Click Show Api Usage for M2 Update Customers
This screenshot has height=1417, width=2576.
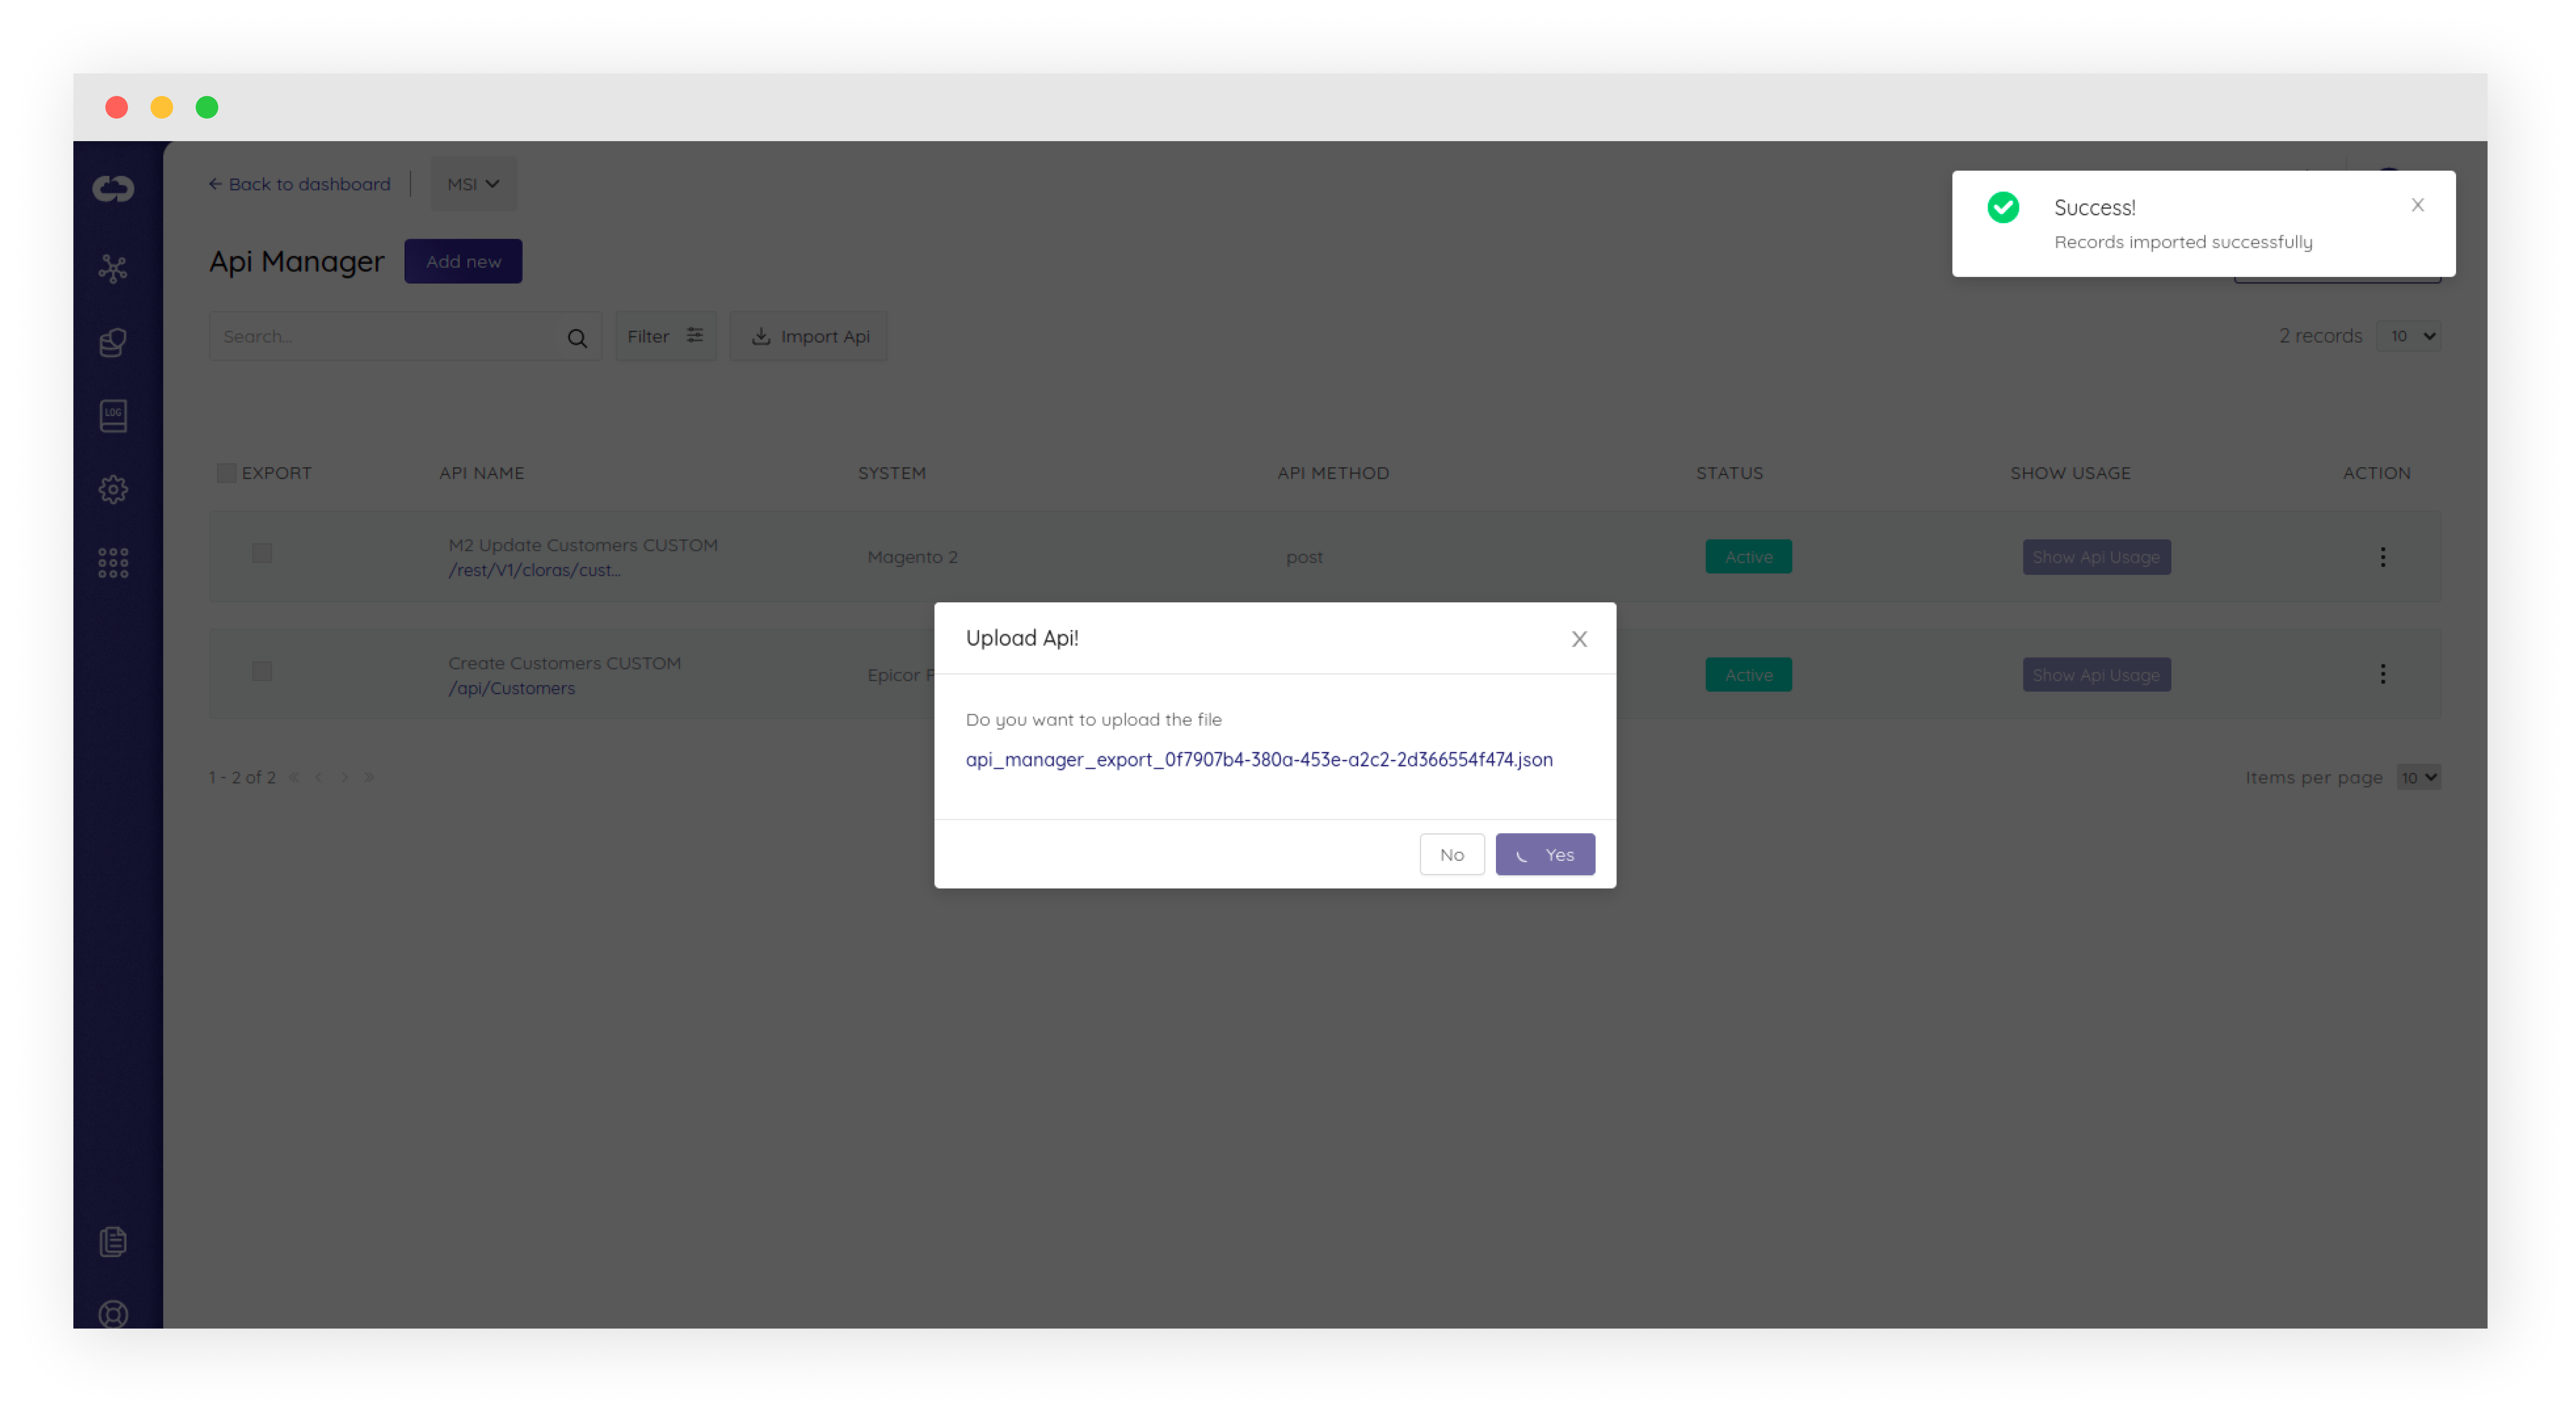[x=2096, y=557]
